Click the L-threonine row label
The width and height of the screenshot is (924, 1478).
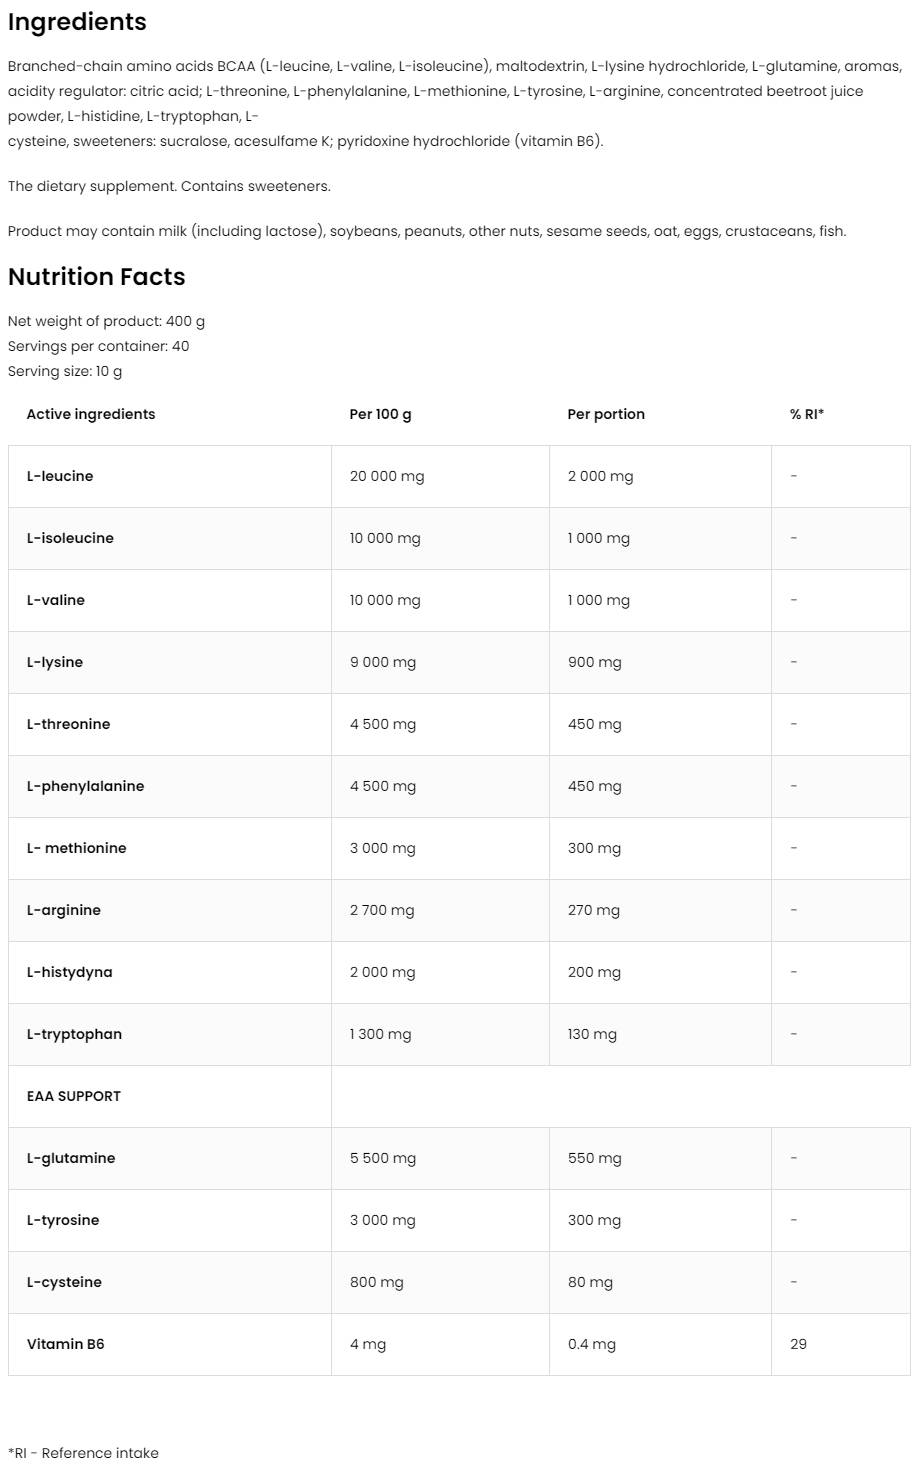[68, 724]
